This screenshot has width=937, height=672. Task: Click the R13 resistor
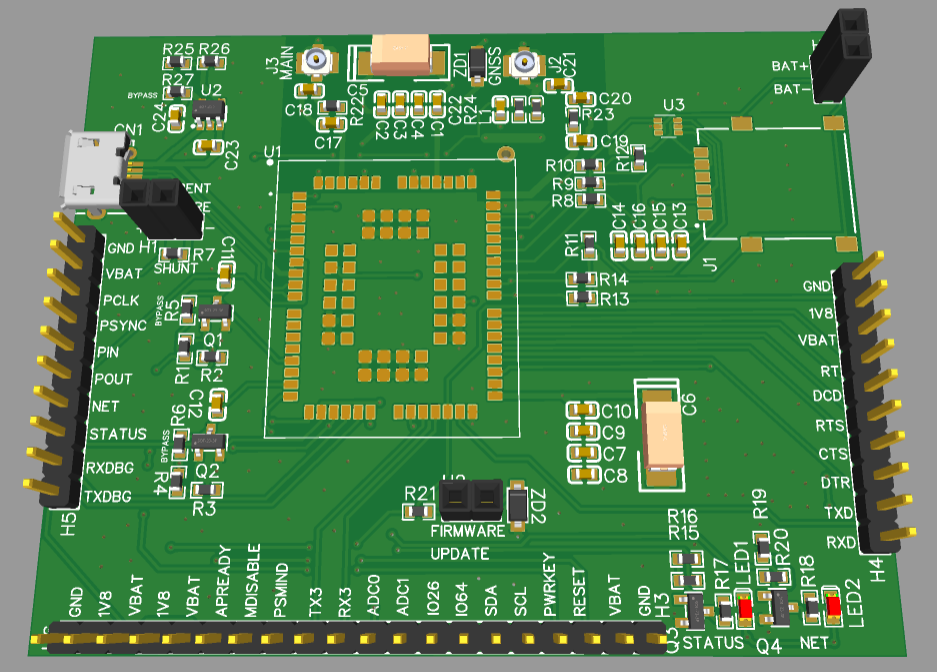(x=581, y=297)
